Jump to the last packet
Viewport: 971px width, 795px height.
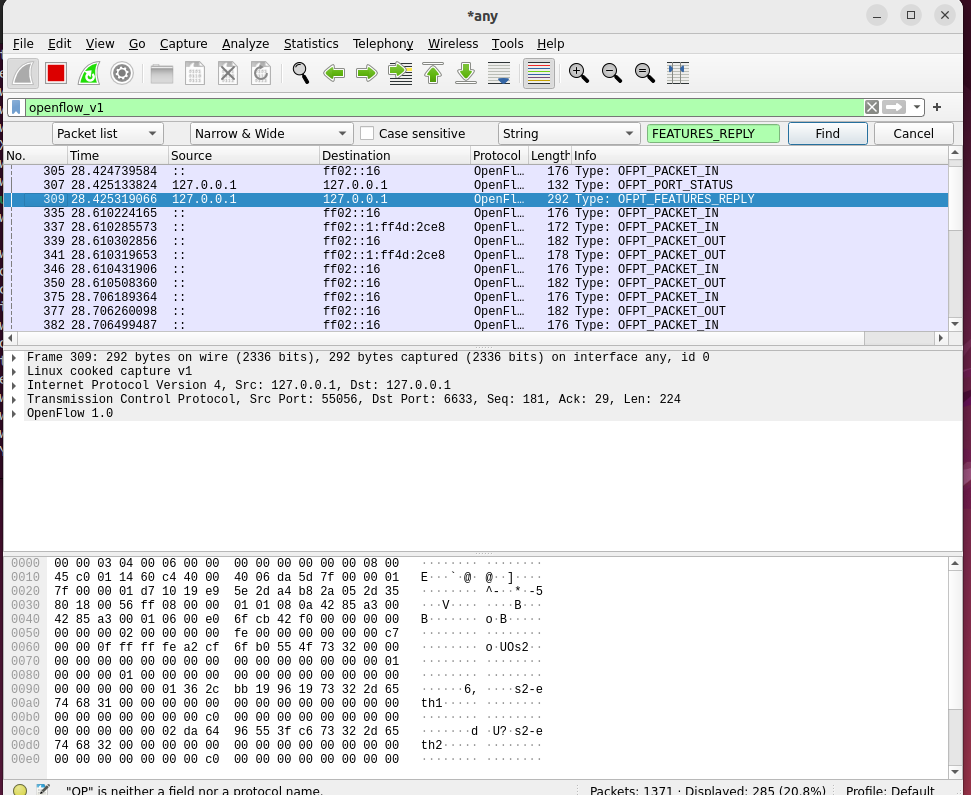[x=466, y=74]
